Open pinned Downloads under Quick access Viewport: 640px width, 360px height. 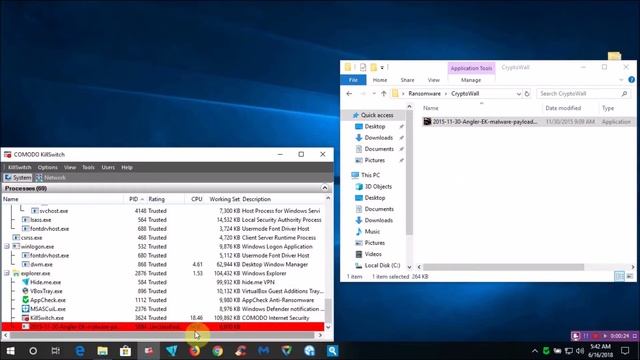[x=378, y=138]
